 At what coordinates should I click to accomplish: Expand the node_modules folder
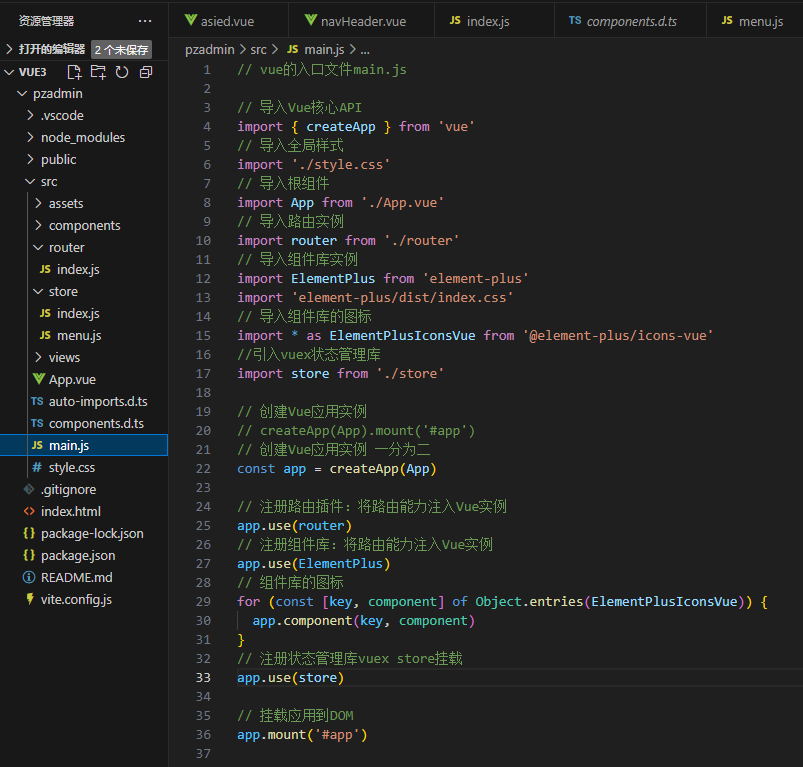point(30,138)
